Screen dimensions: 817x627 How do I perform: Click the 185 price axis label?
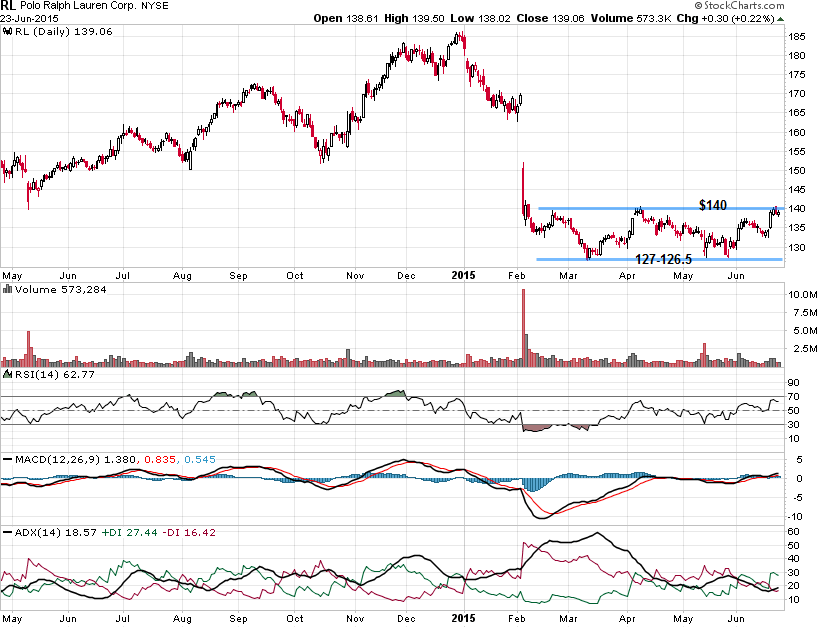[x=797, y=37]
